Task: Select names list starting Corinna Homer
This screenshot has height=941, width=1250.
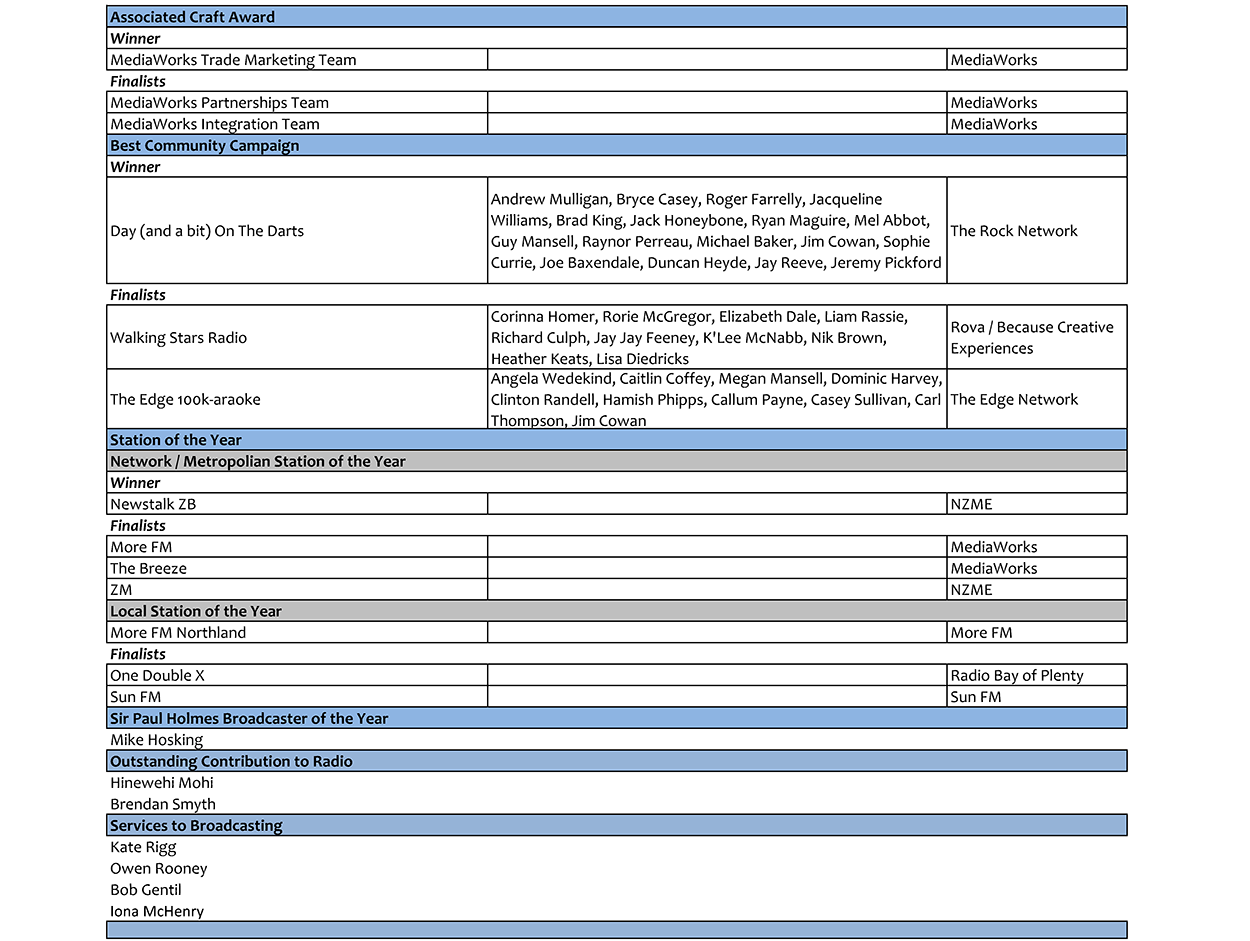Action: point(717,338)
